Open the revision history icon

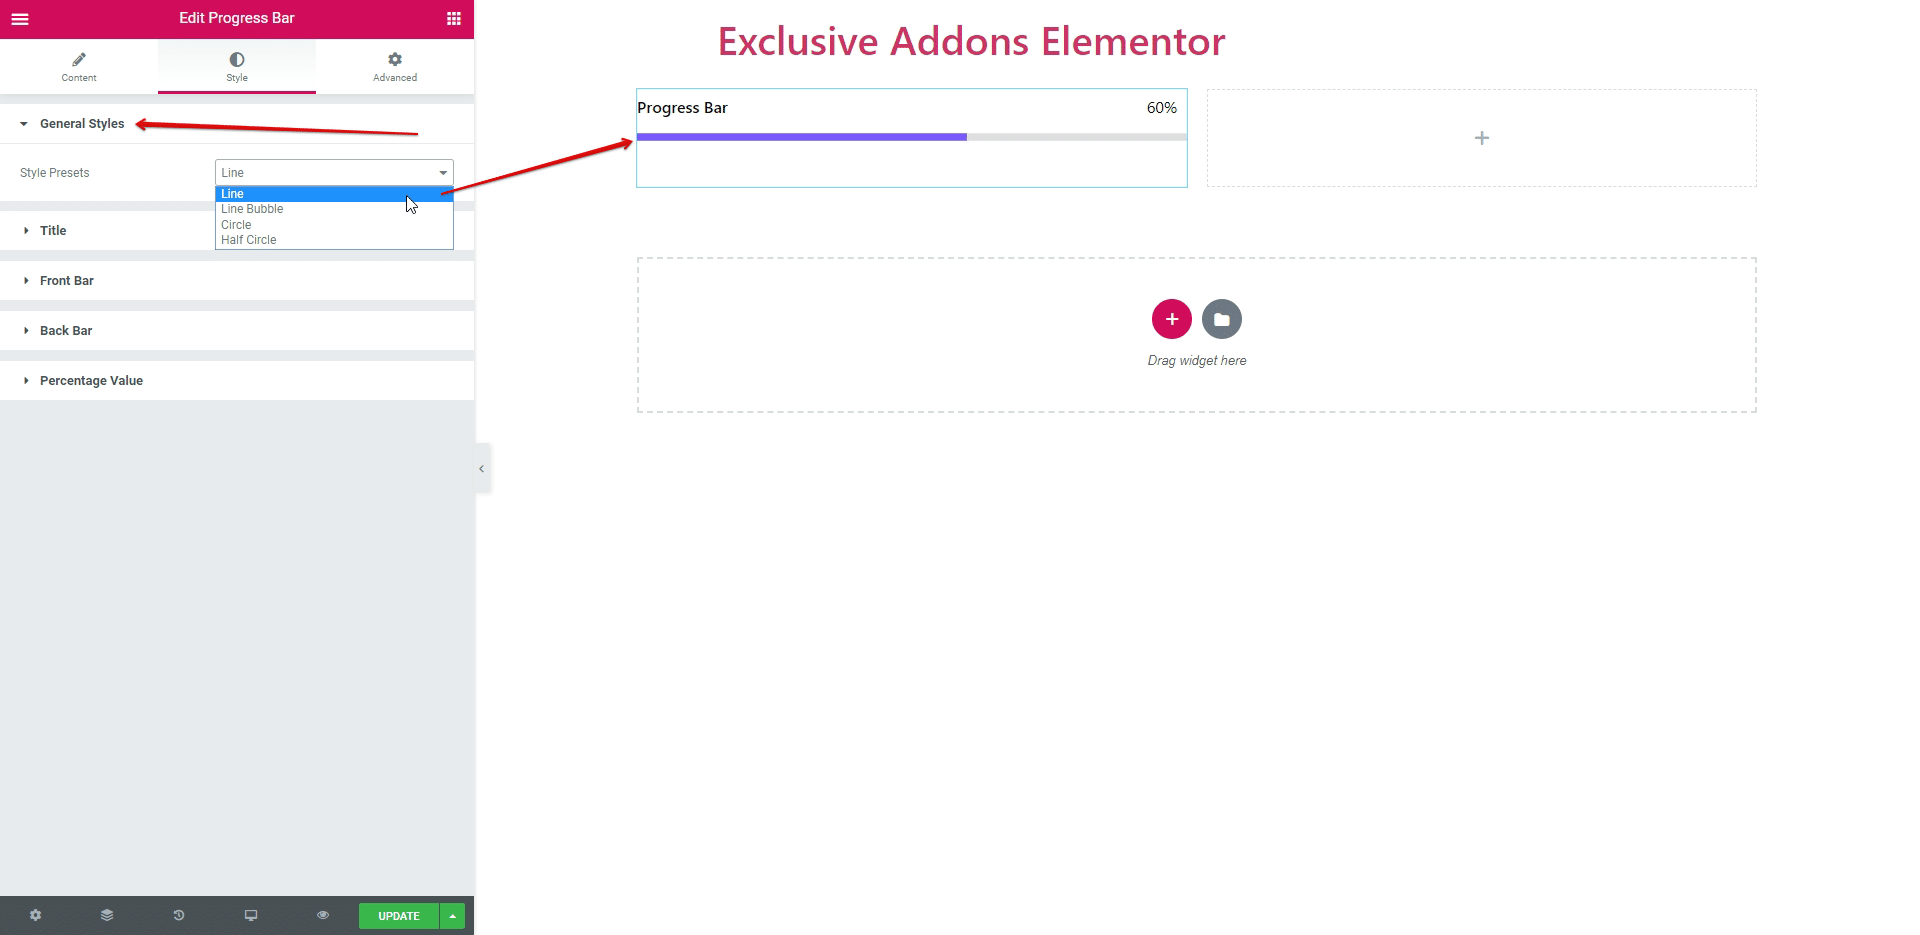(x=179, y=915)
